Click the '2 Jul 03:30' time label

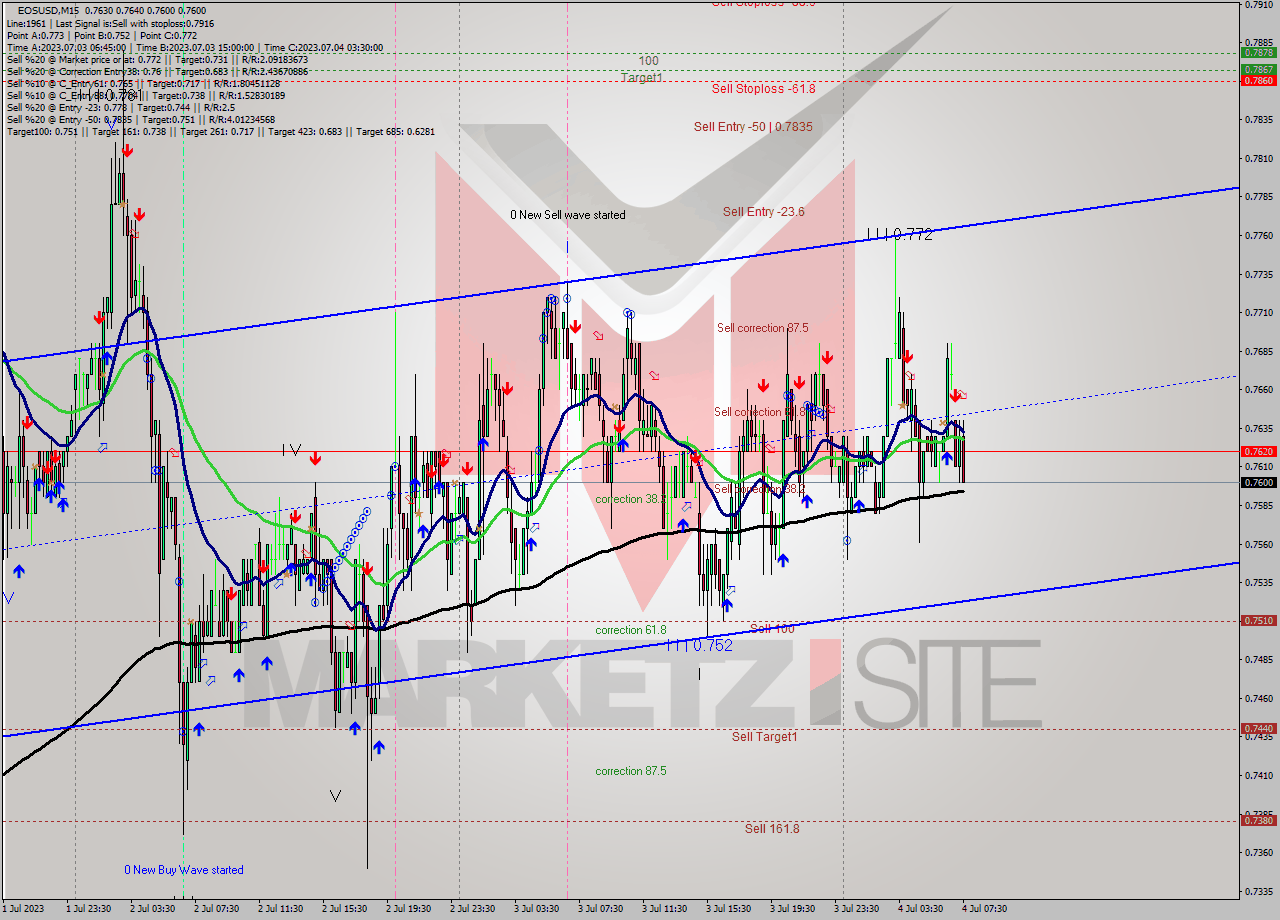pos(152,909)
